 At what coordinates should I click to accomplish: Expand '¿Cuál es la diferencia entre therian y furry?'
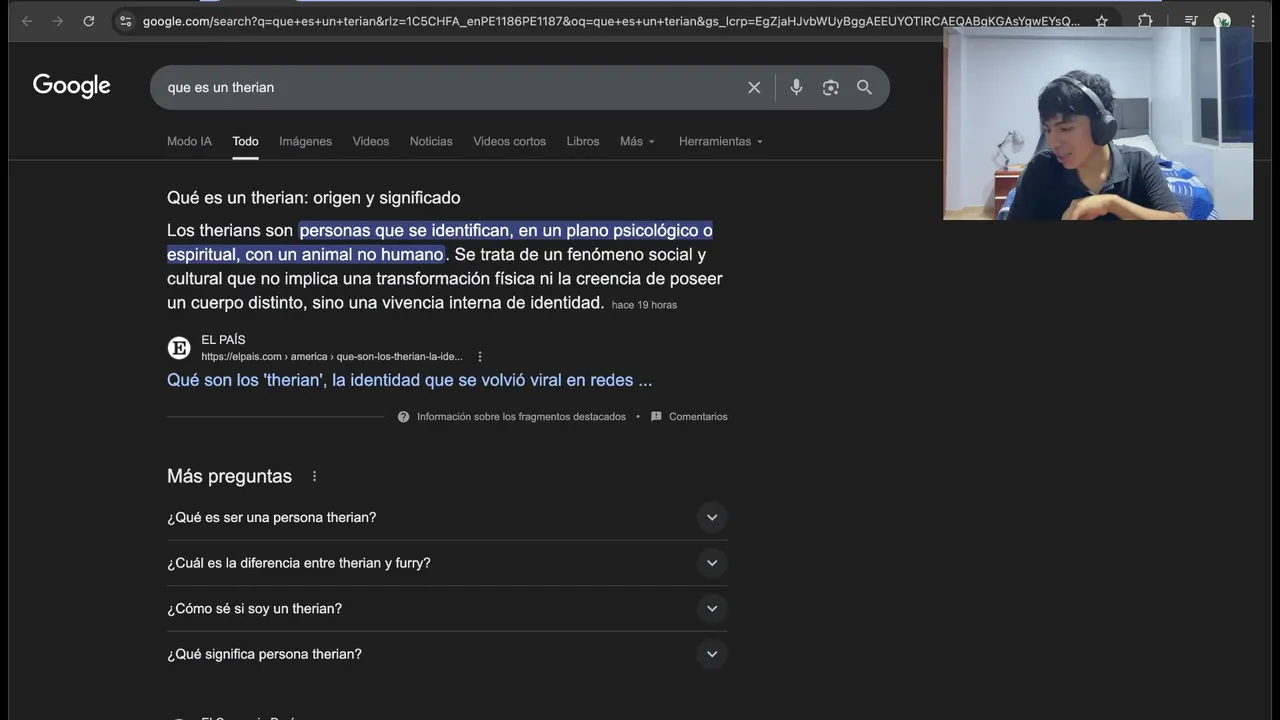coord(447,563)
